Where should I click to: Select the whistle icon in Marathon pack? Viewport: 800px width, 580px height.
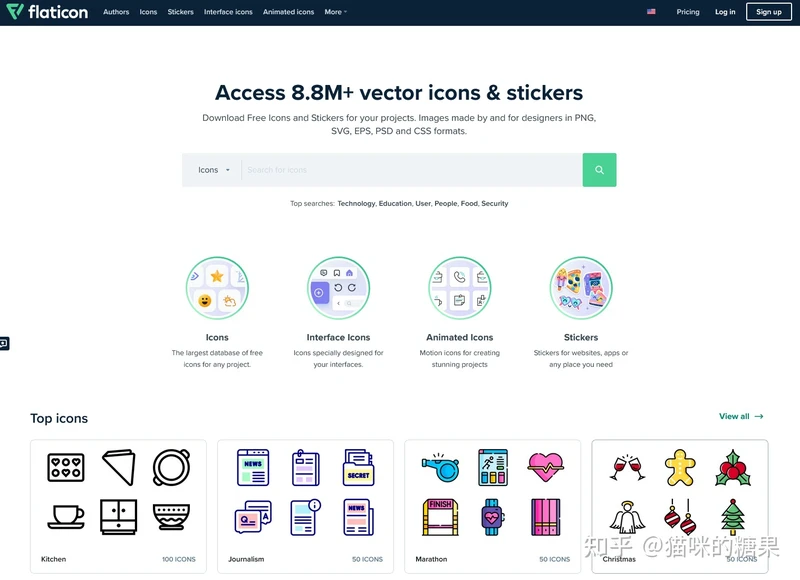coord(440,467)
